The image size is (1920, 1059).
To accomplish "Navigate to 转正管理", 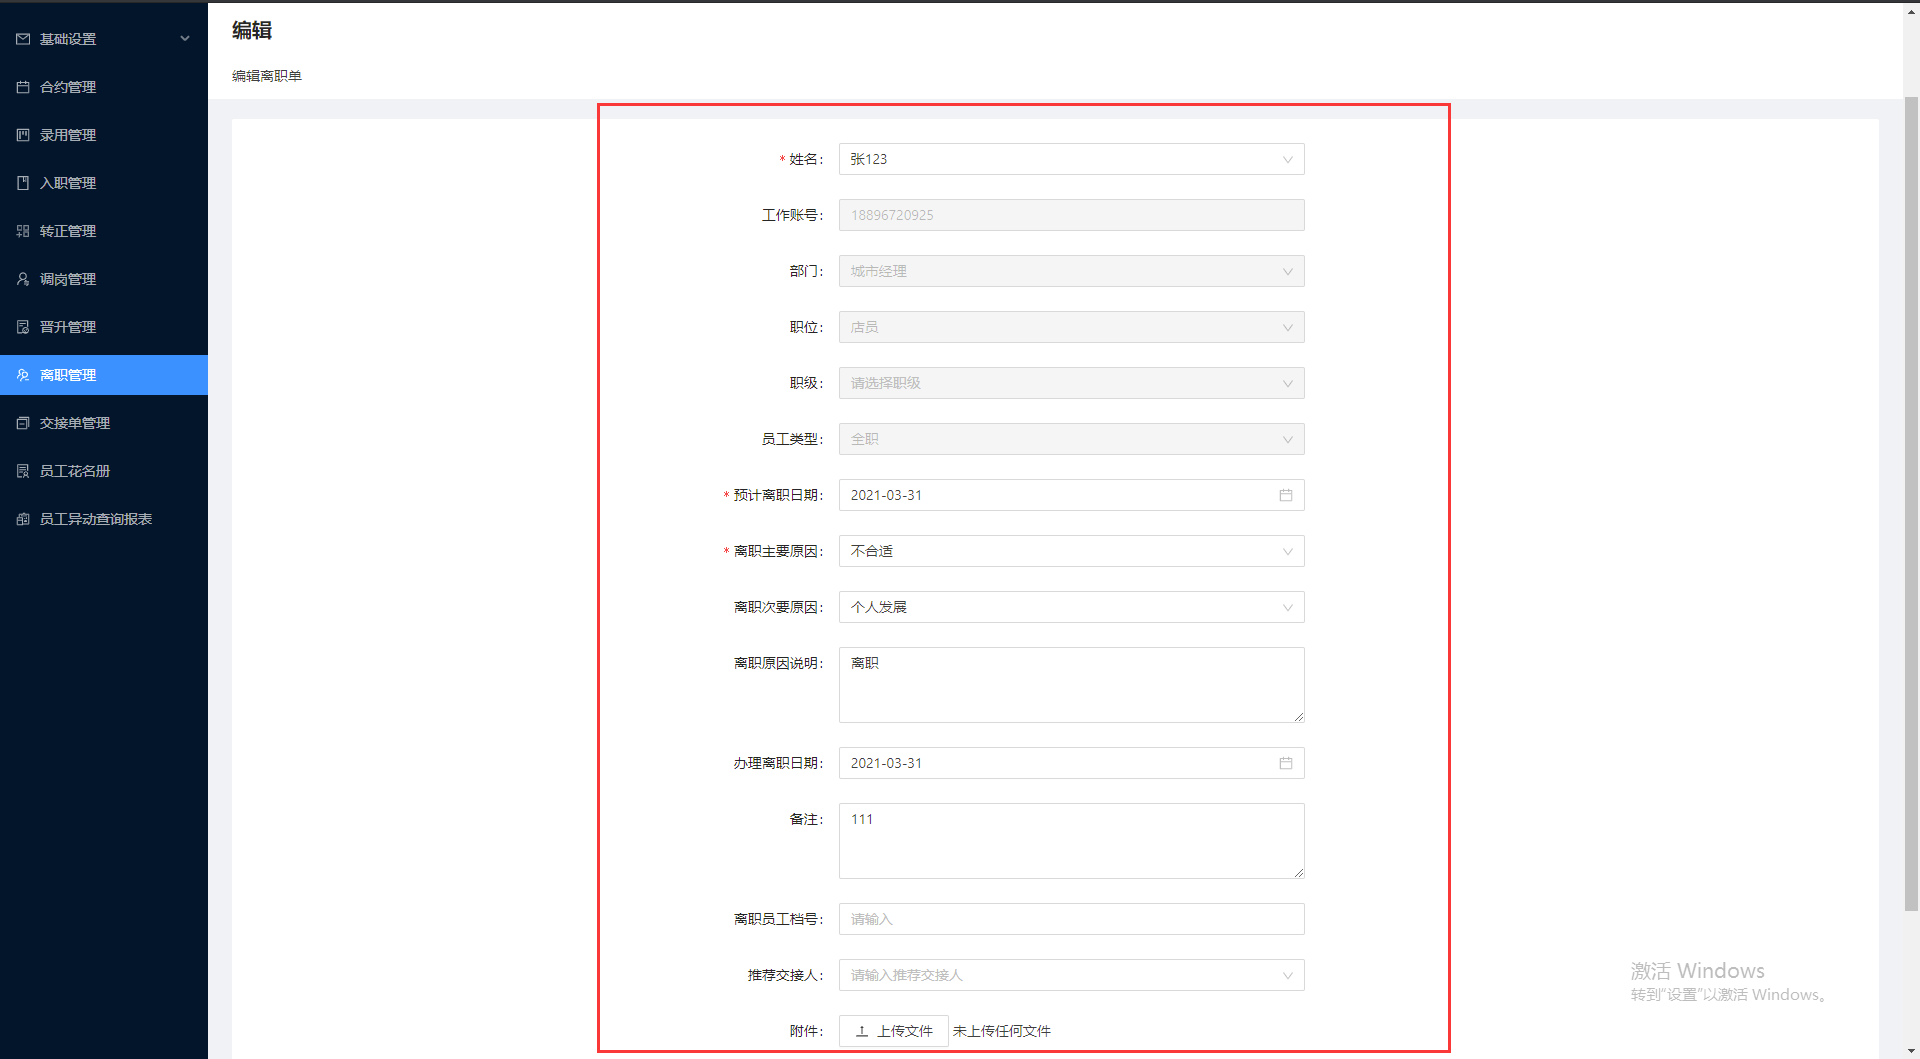I will [x=104, y=231].
